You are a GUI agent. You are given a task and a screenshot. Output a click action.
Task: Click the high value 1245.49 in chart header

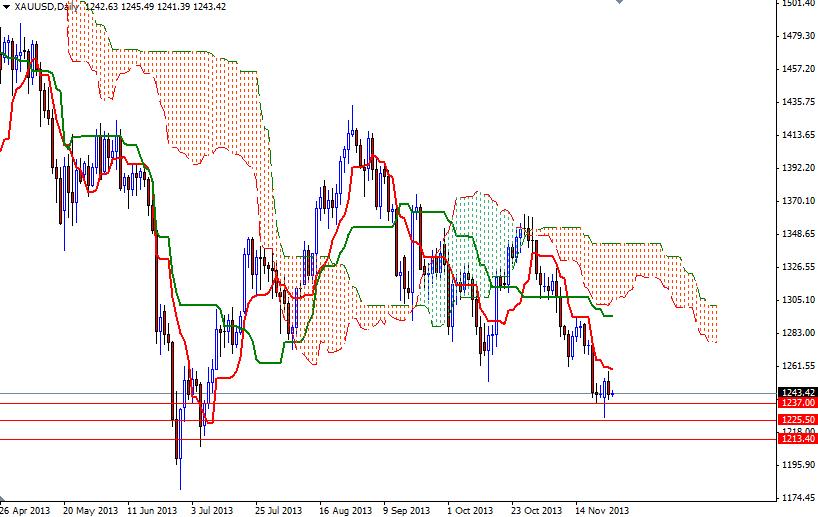(x=137, y=7)
